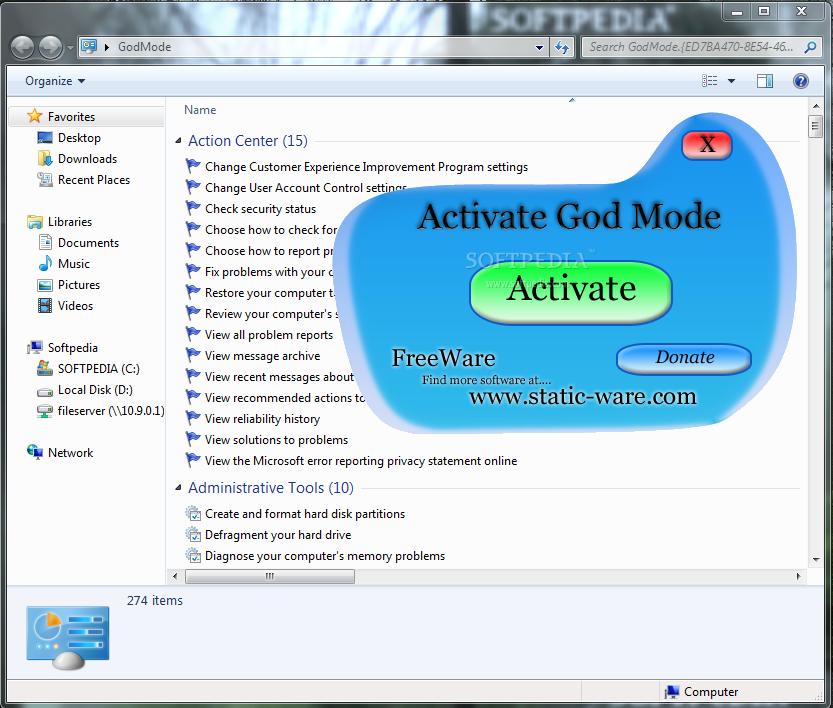Image resolution: width=833 pixels, height=708 pixels.
Task: Click the Back navigation arrow
Action: coord(22,47)
